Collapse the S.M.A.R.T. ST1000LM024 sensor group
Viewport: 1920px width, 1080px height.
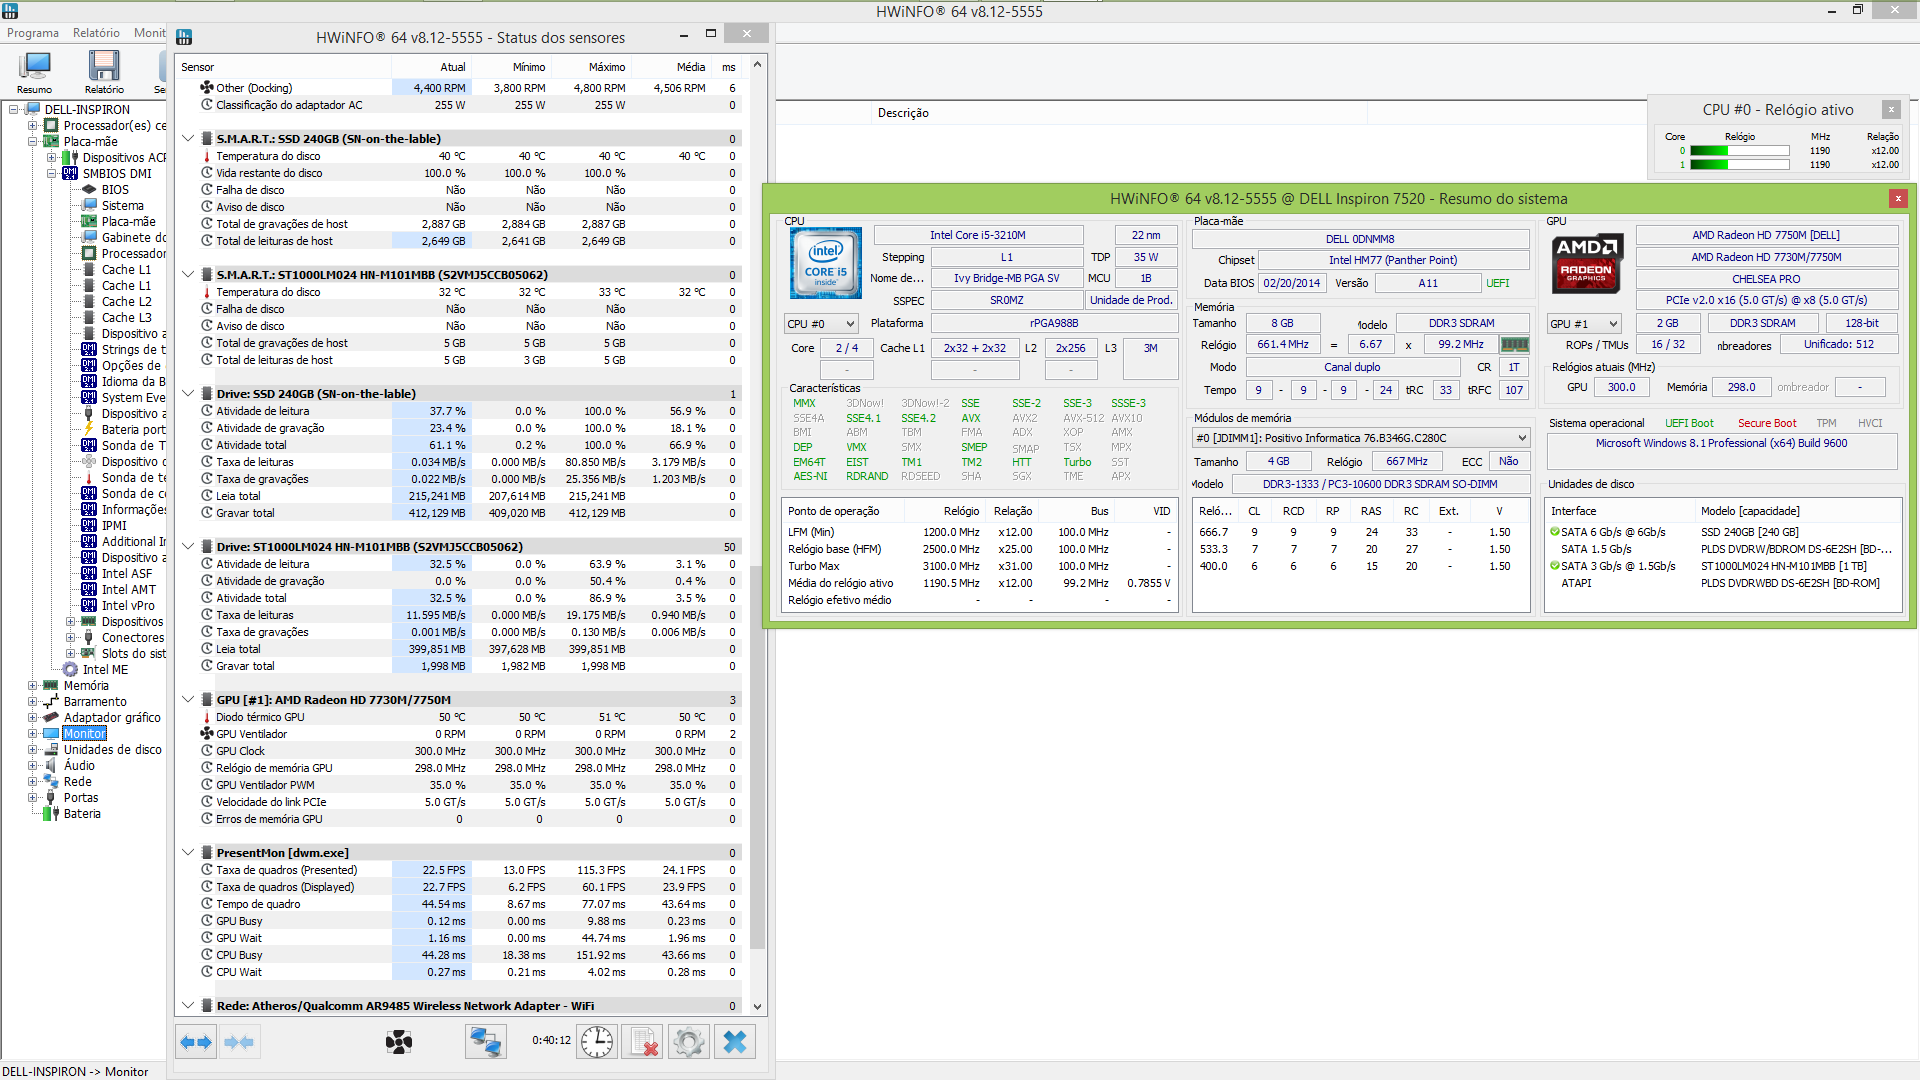(x=188, y=275)
